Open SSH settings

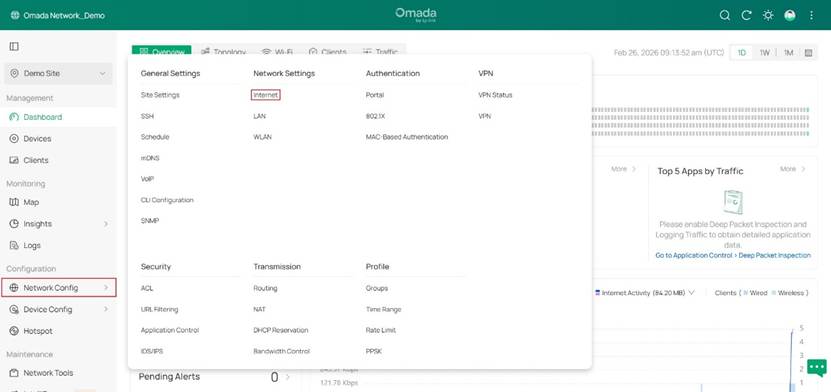click(147, 116)
